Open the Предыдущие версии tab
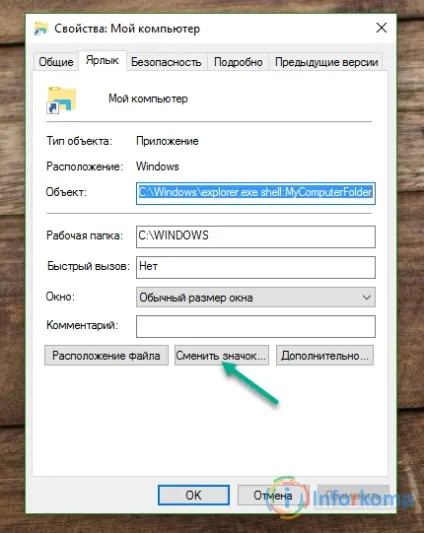The image size is (424, 533). 326,62
